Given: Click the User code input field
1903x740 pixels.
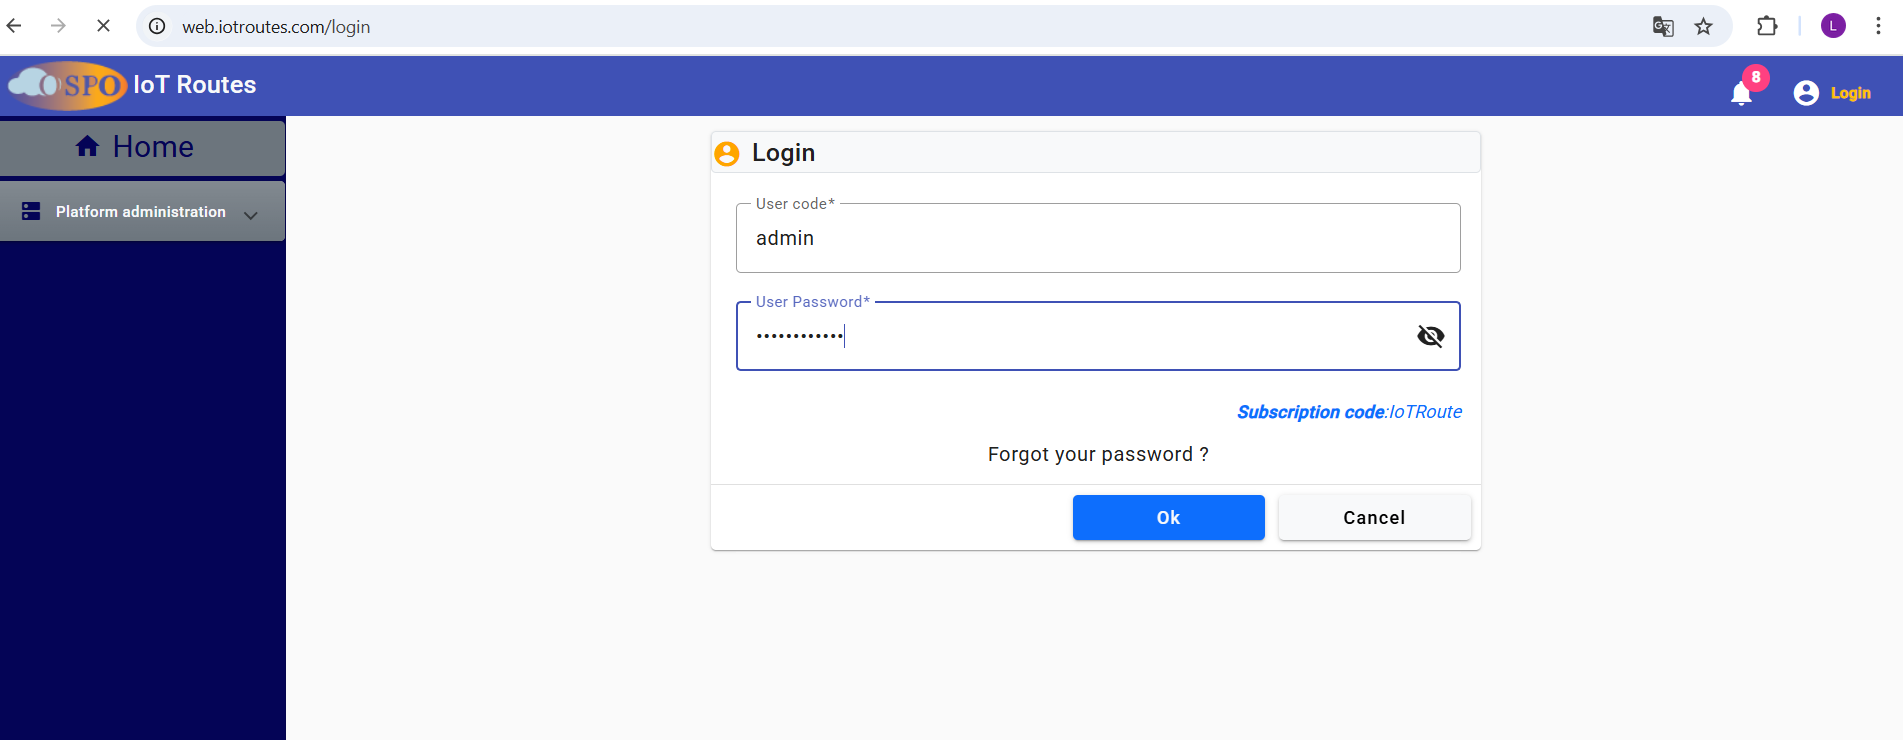Looking at the screenshot, I should click(1098, 238).
